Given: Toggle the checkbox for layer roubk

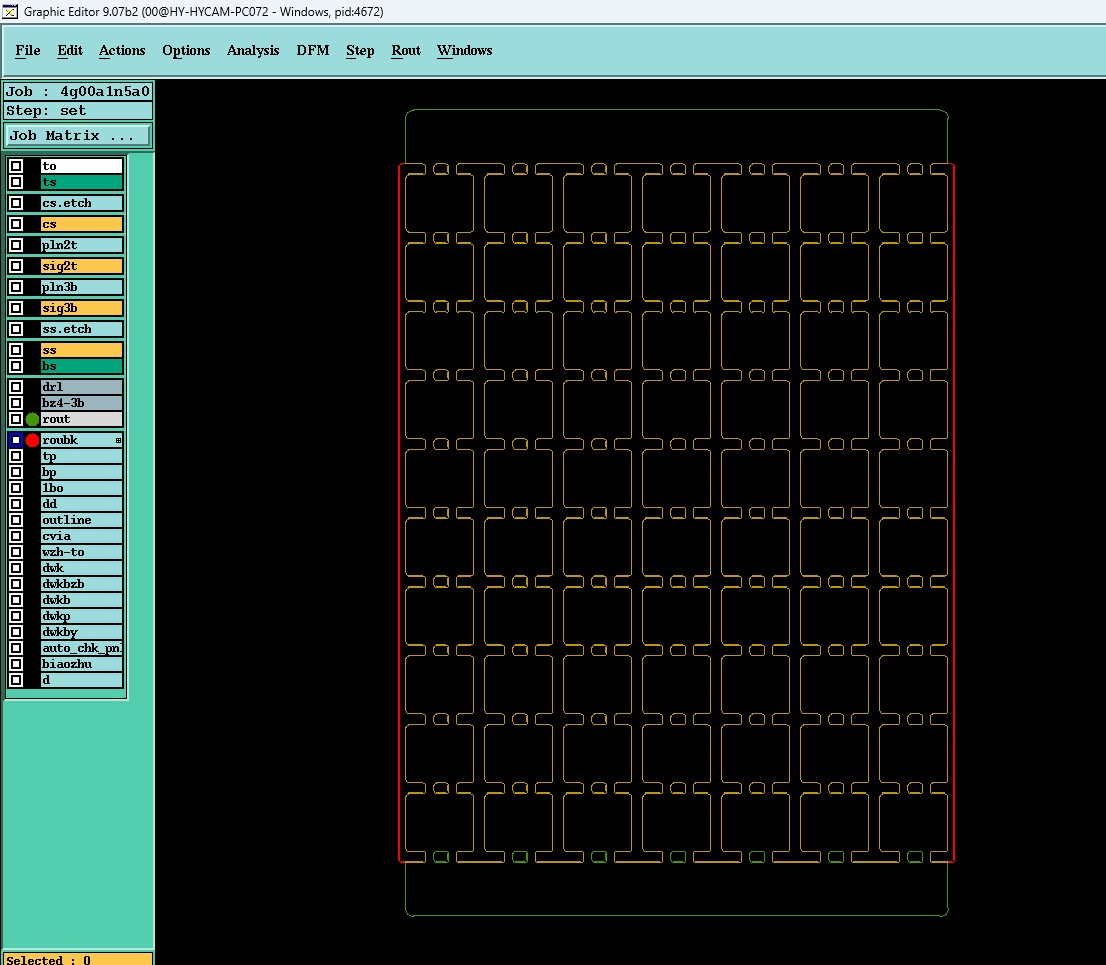Looking at the screenshot, I should click(x=16, y=441).
